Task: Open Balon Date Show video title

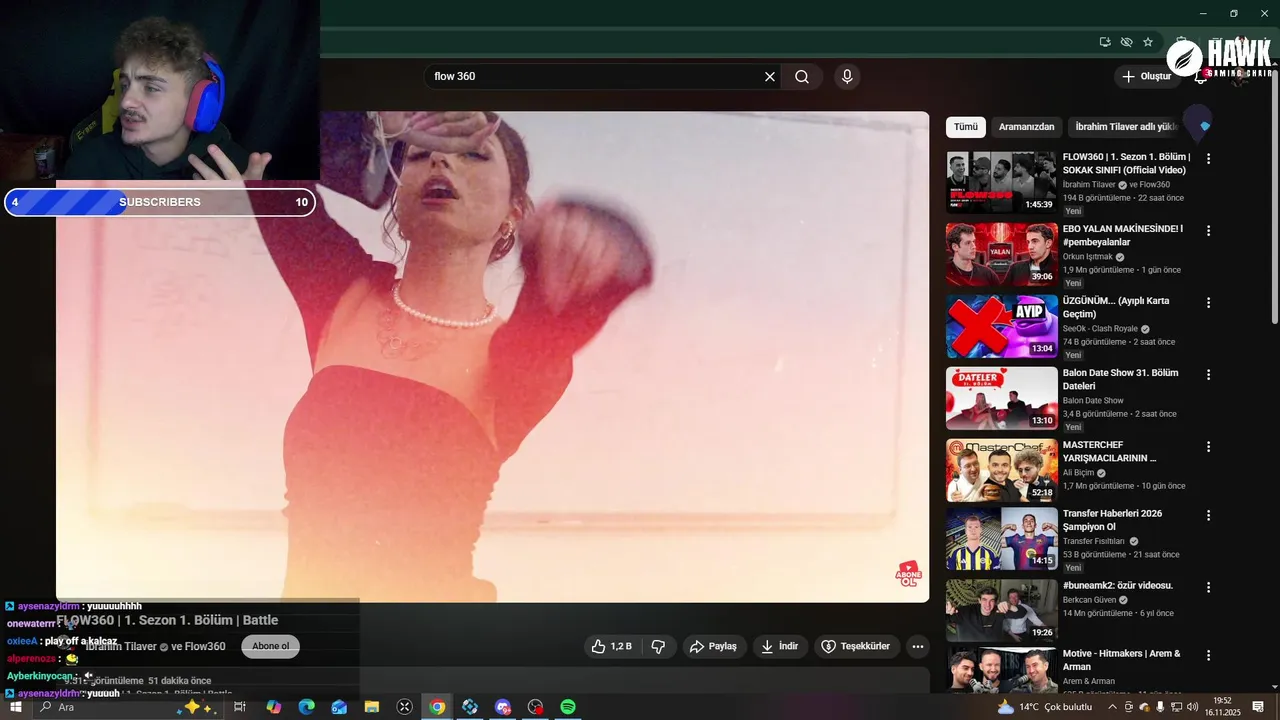Action: click(x=1120, y=379)
